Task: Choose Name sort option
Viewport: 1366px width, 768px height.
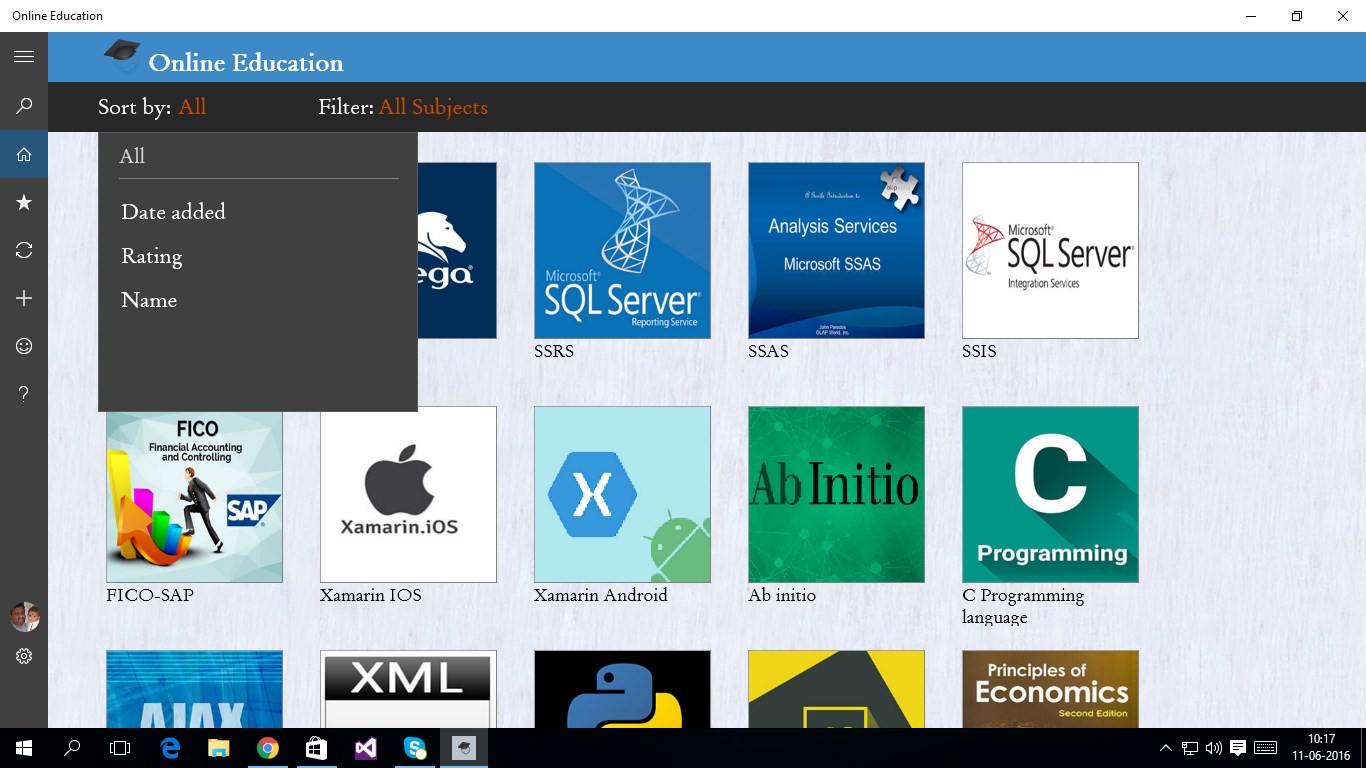Action: (x=149, y=300)
